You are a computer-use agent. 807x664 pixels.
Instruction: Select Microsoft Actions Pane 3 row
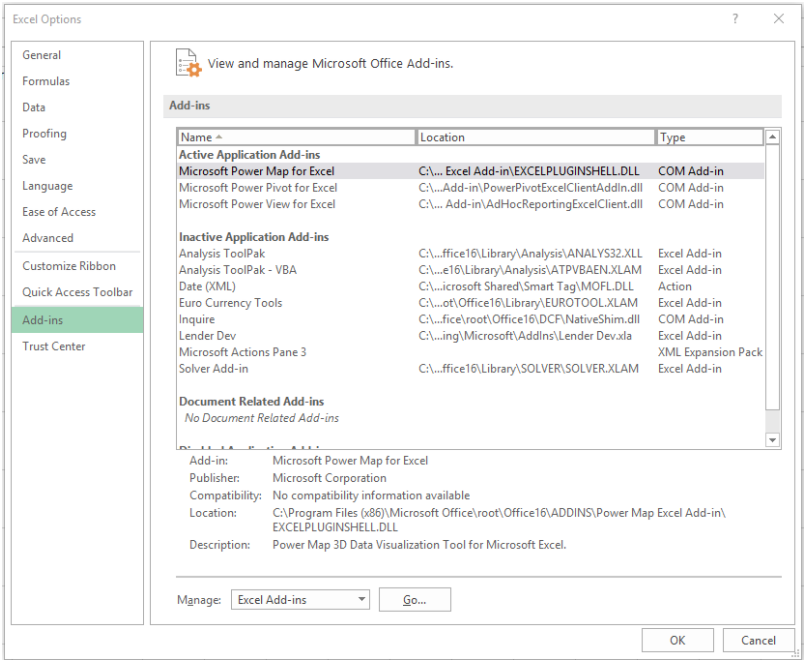[470, 353]
